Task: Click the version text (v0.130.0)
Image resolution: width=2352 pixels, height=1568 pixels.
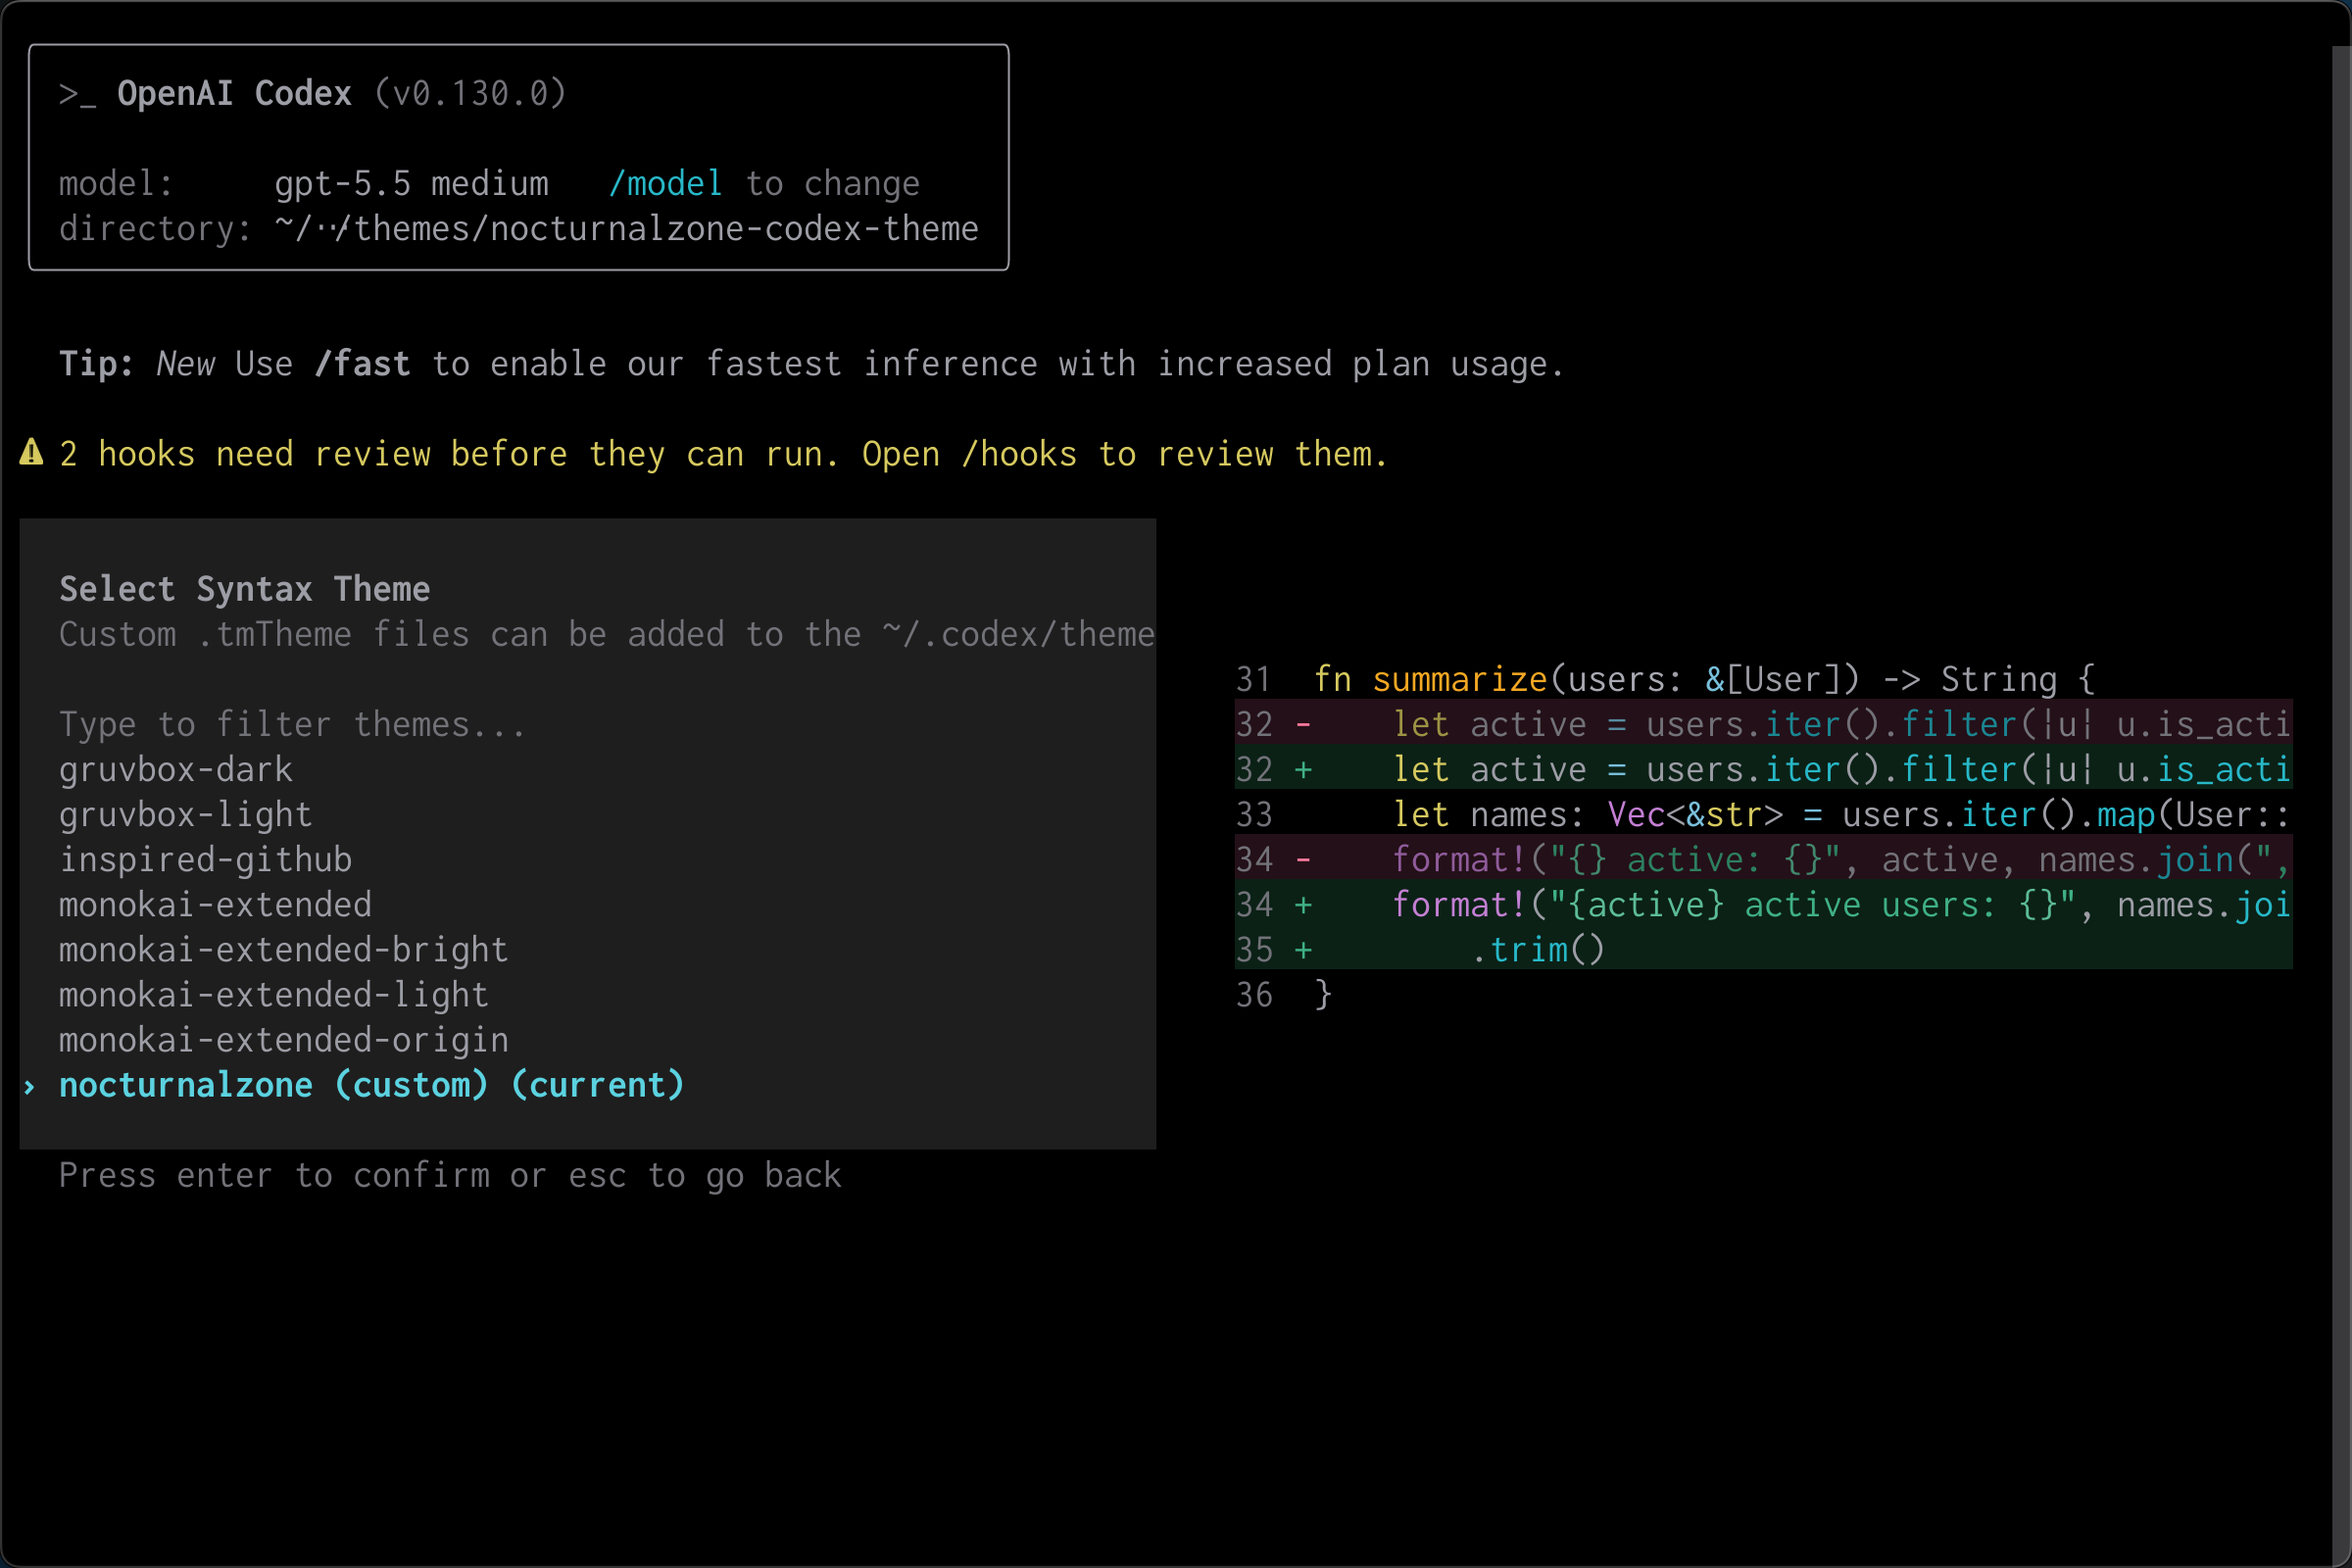Action: coord(470,93)
